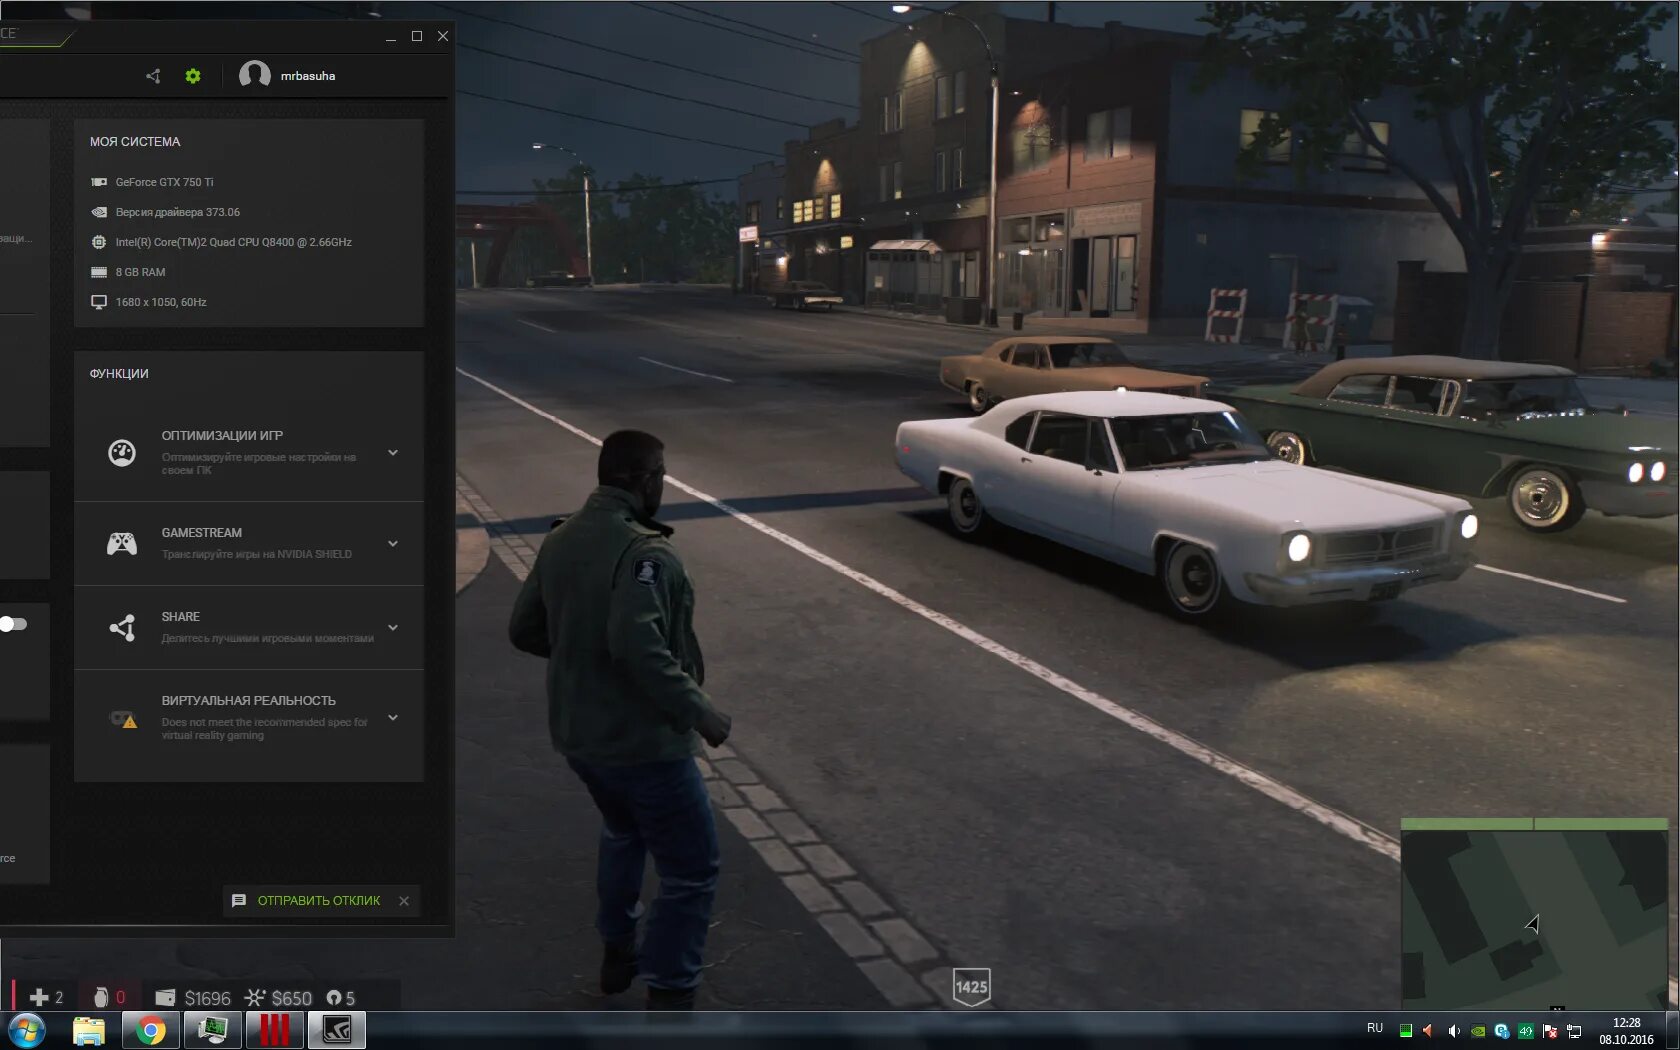Screen dimensions: 1680x1050
Task: Click the game optimization gauge icon
Action: (x=122, y=453)
